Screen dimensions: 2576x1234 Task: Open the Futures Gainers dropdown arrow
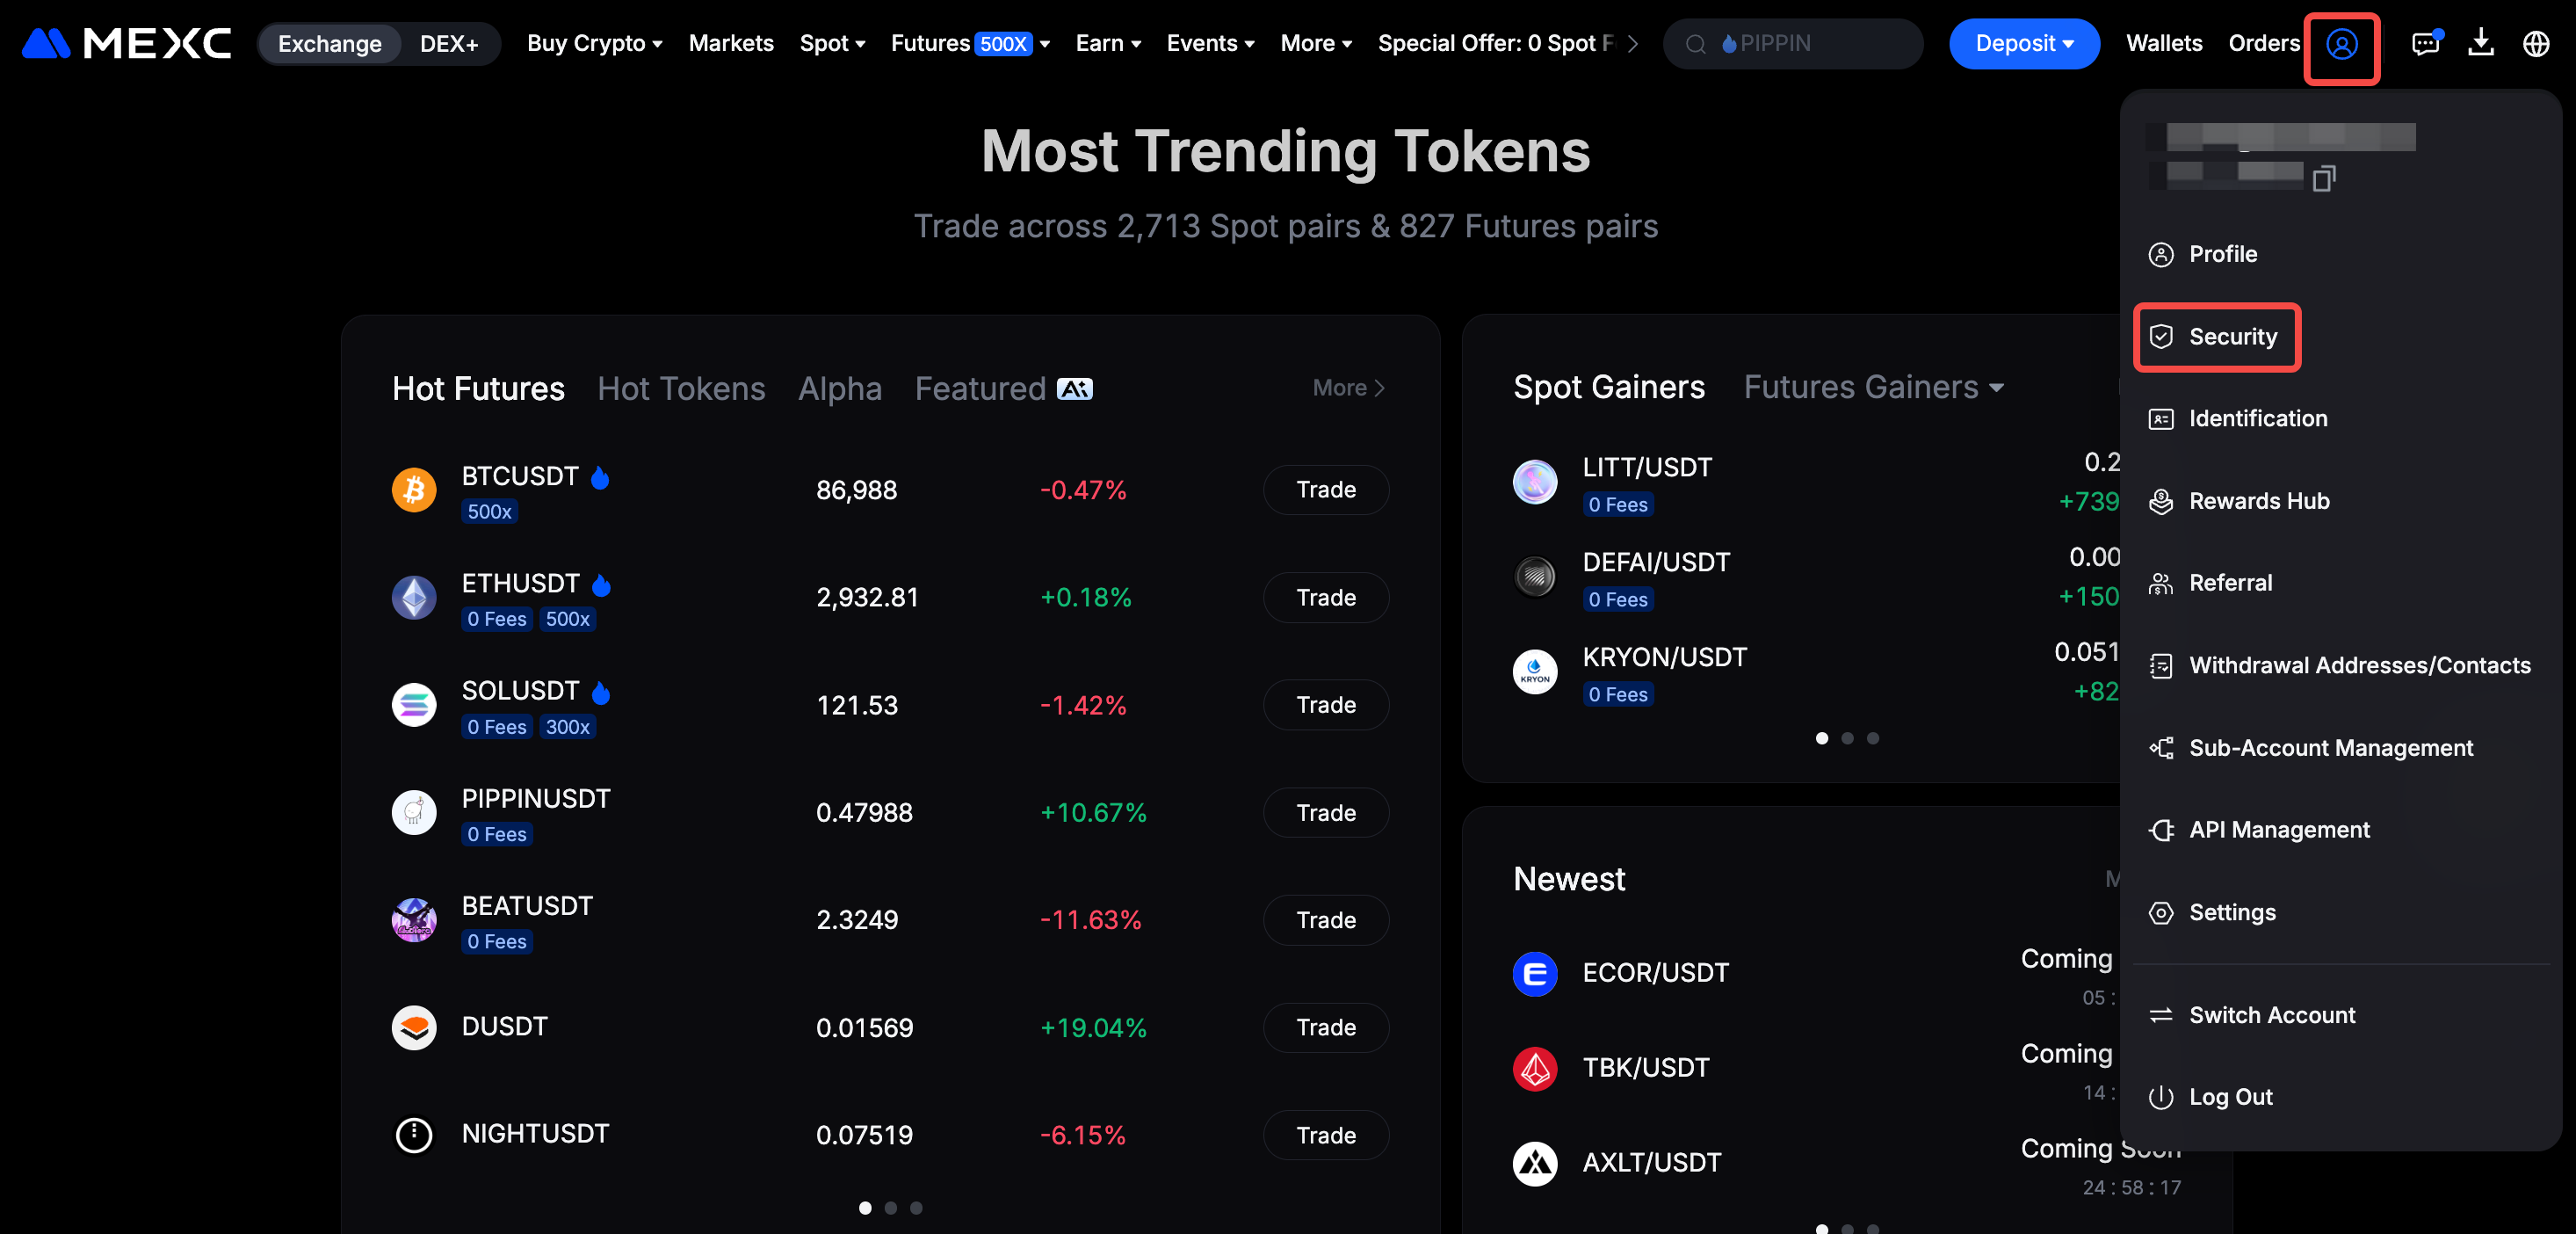tap(1997, 388)
